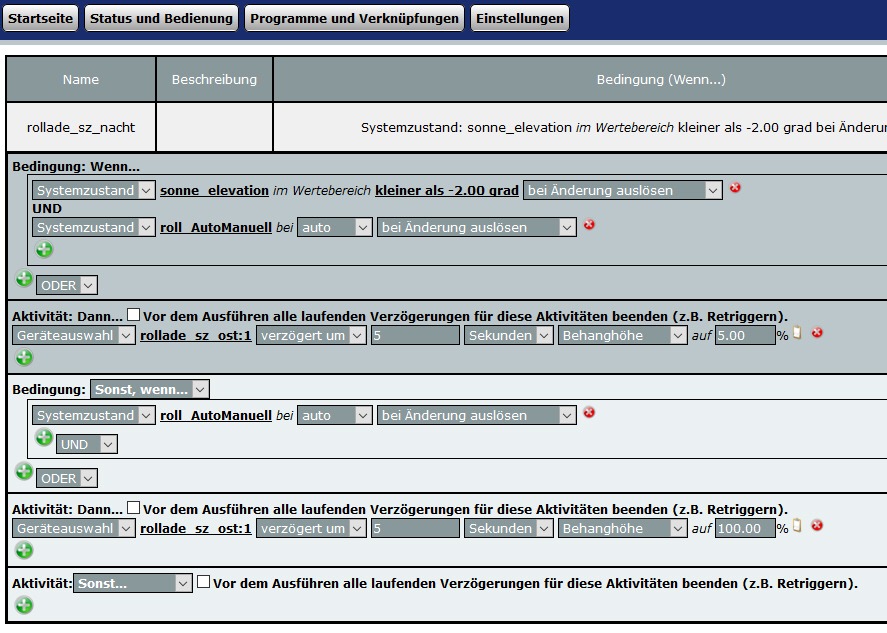Open note icon beside the 5.00 % value
The width and height of the screenshot is (887, 633).
point(798,333)
